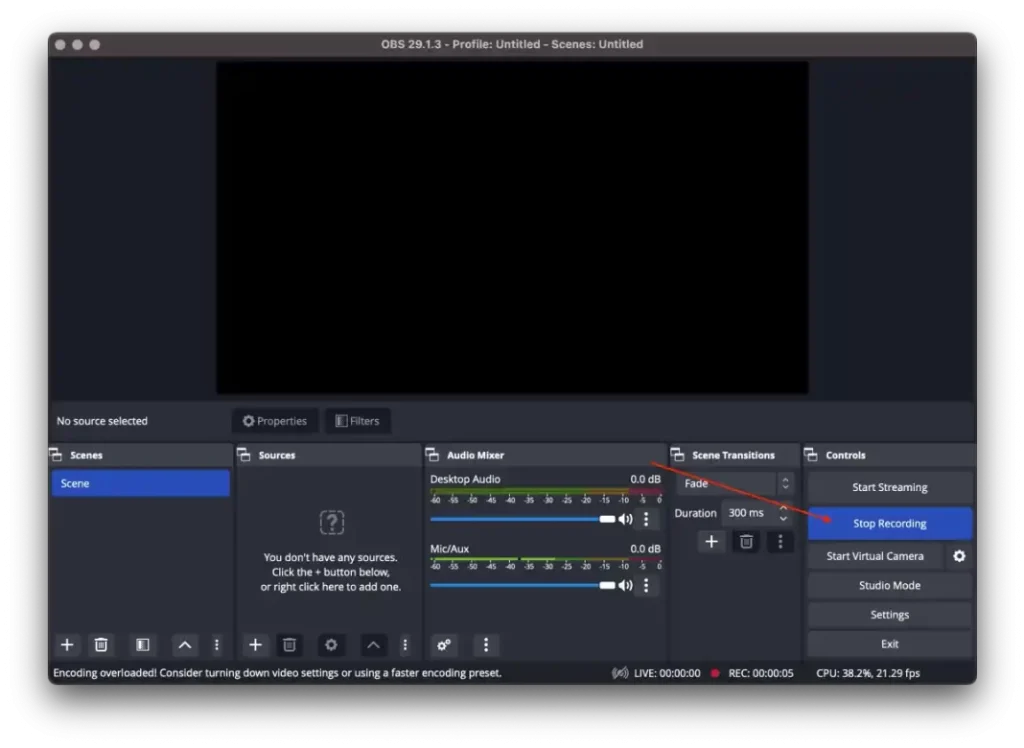Open source properties gear in Sources panel
This screenshot has height=748, width=1024.
click(x=331, y=645)
